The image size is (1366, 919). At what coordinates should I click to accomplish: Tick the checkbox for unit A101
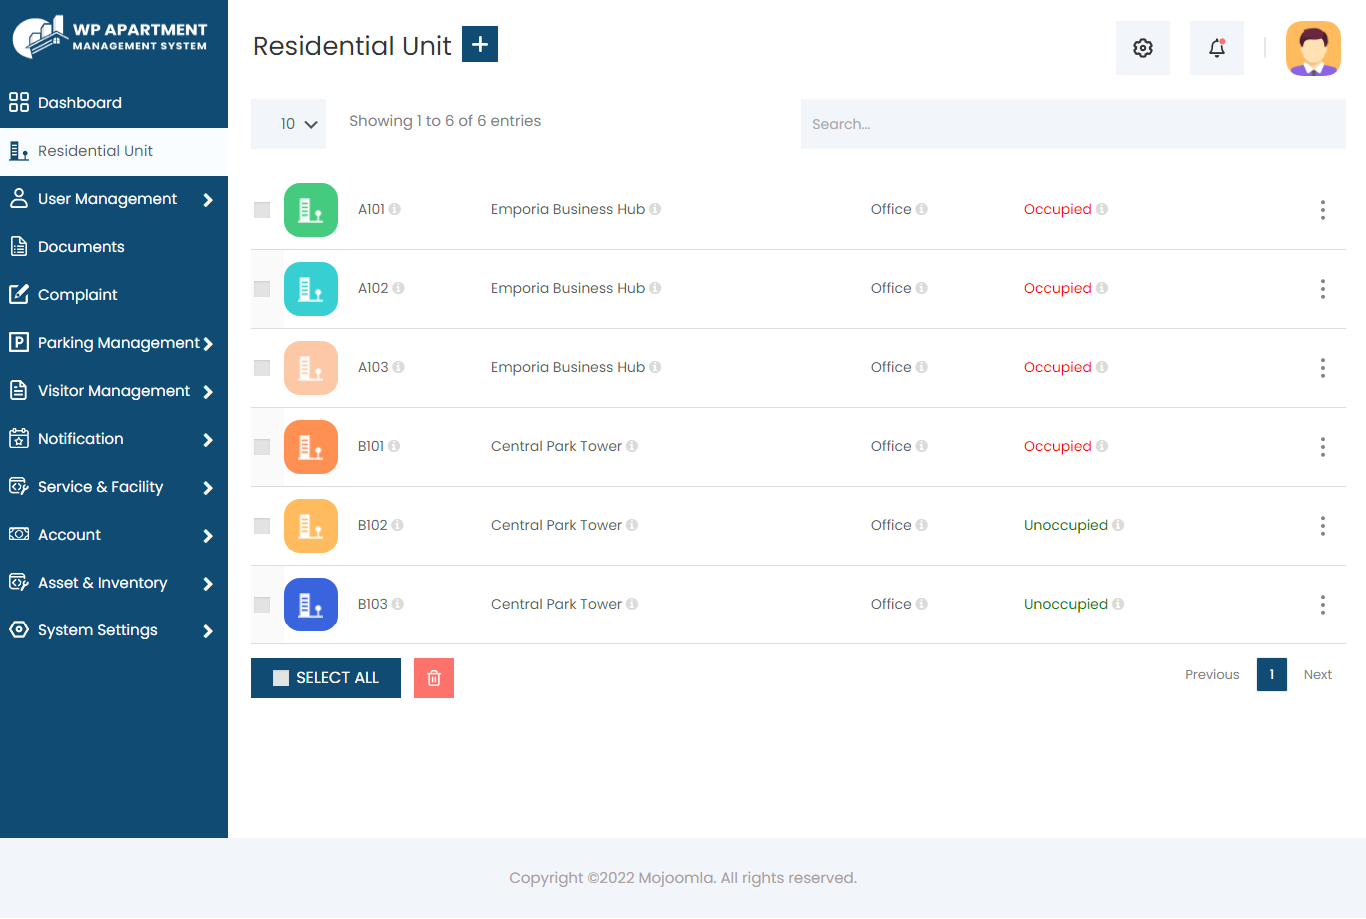pos(262,210)
